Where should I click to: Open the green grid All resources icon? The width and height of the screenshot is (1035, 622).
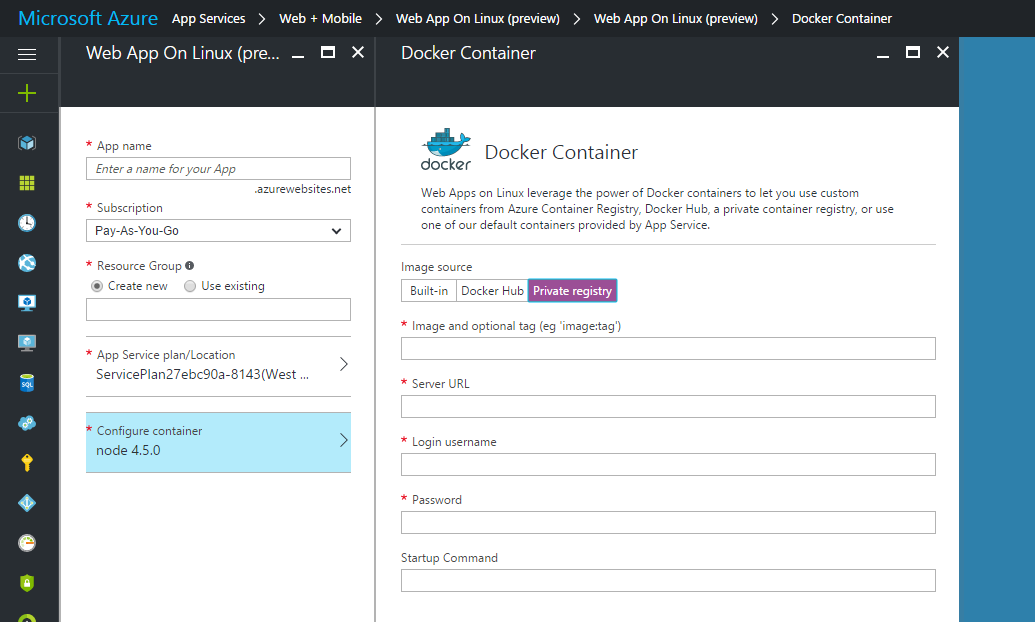[27, 183]
